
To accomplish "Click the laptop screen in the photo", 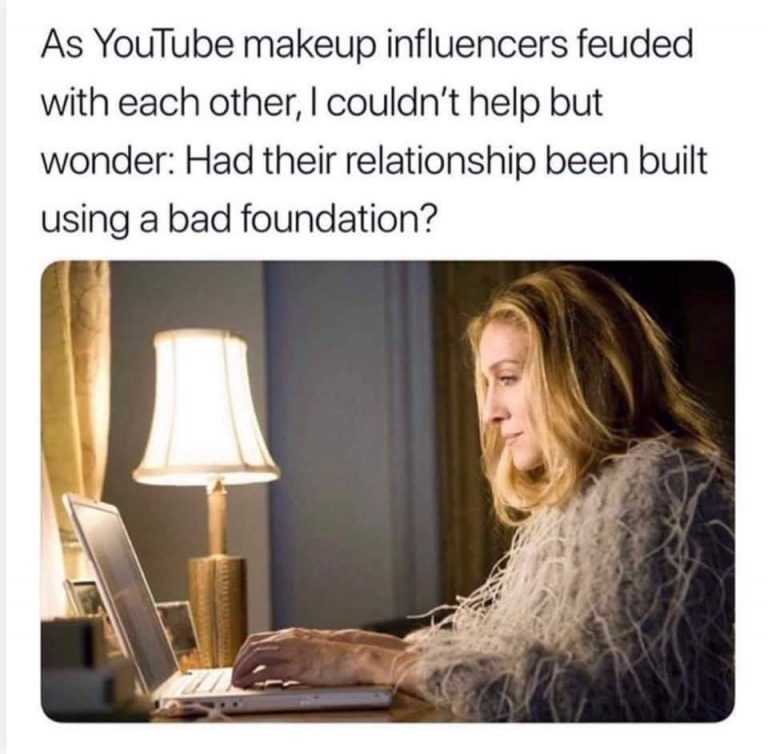I will coord(127,590).
